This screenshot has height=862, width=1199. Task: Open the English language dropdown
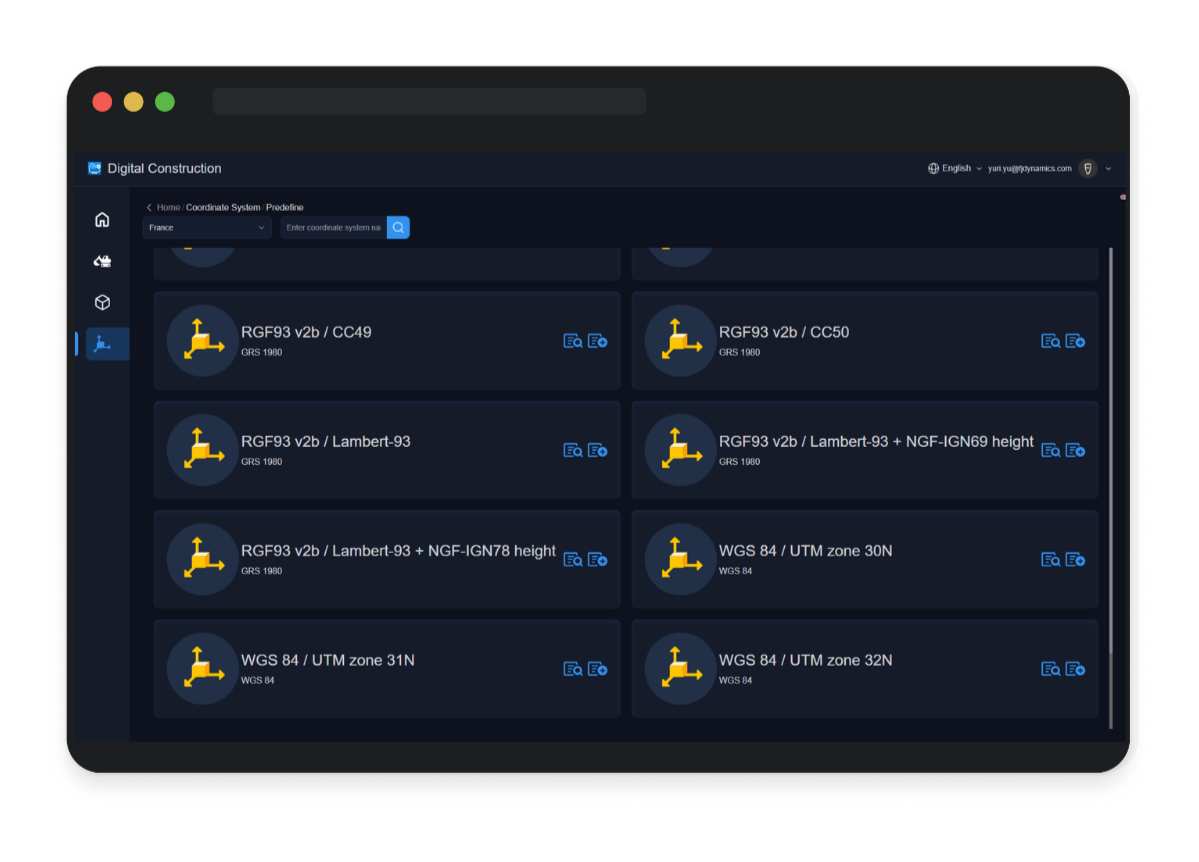pyautogui.click(x=955, y=169)
